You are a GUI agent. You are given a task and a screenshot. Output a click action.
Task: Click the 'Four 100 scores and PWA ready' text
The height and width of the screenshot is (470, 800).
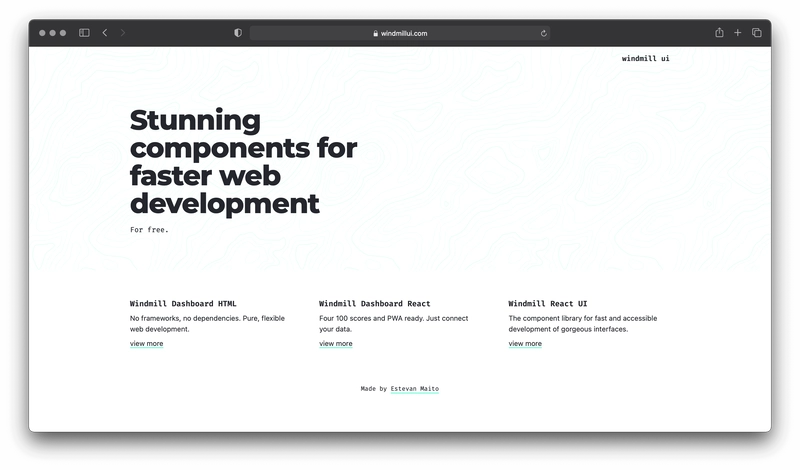pos(393,324)
